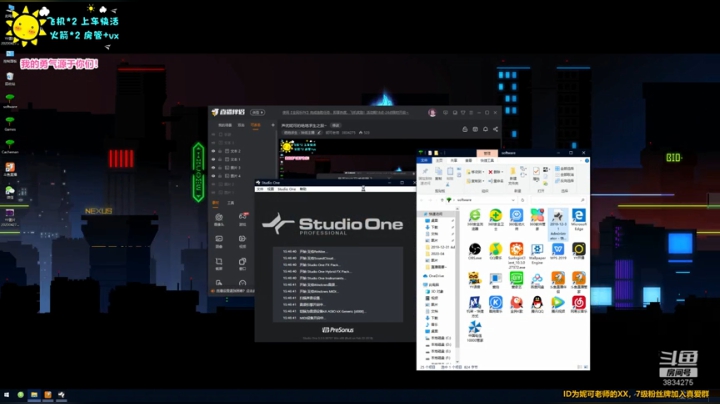Click Select all in Explorer ribbon

coord(565,169)
